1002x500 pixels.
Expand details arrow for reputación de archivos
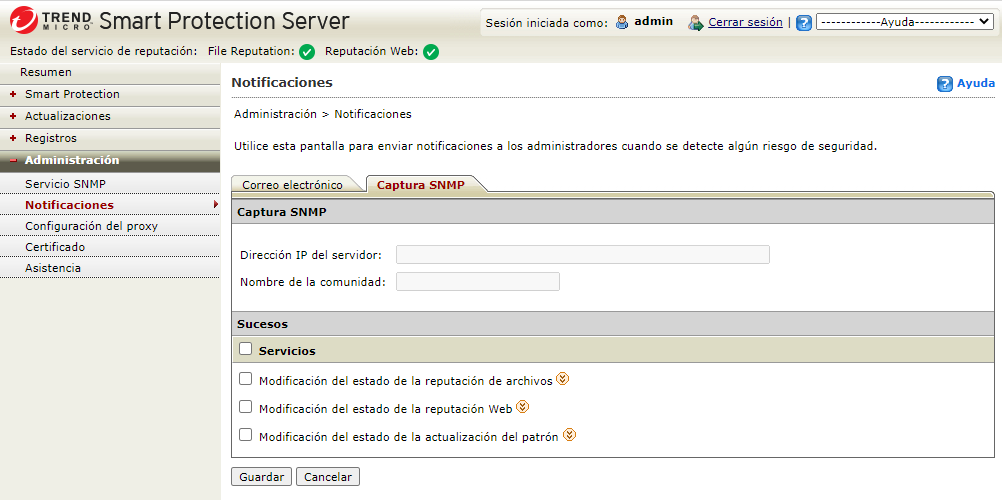tap(562, 379)
